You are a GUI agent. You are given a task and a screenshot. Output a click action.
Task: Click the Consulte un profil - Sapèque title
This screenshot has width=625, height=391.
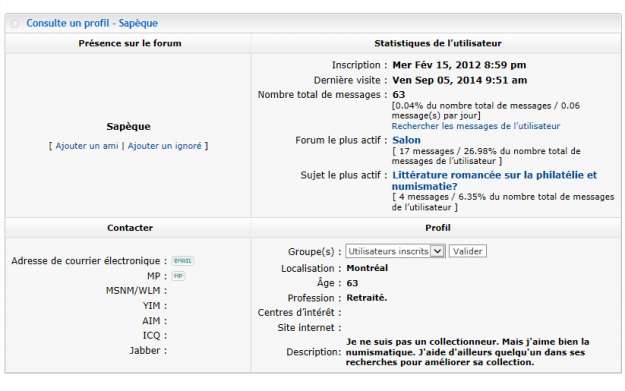(x=92, y=23)
